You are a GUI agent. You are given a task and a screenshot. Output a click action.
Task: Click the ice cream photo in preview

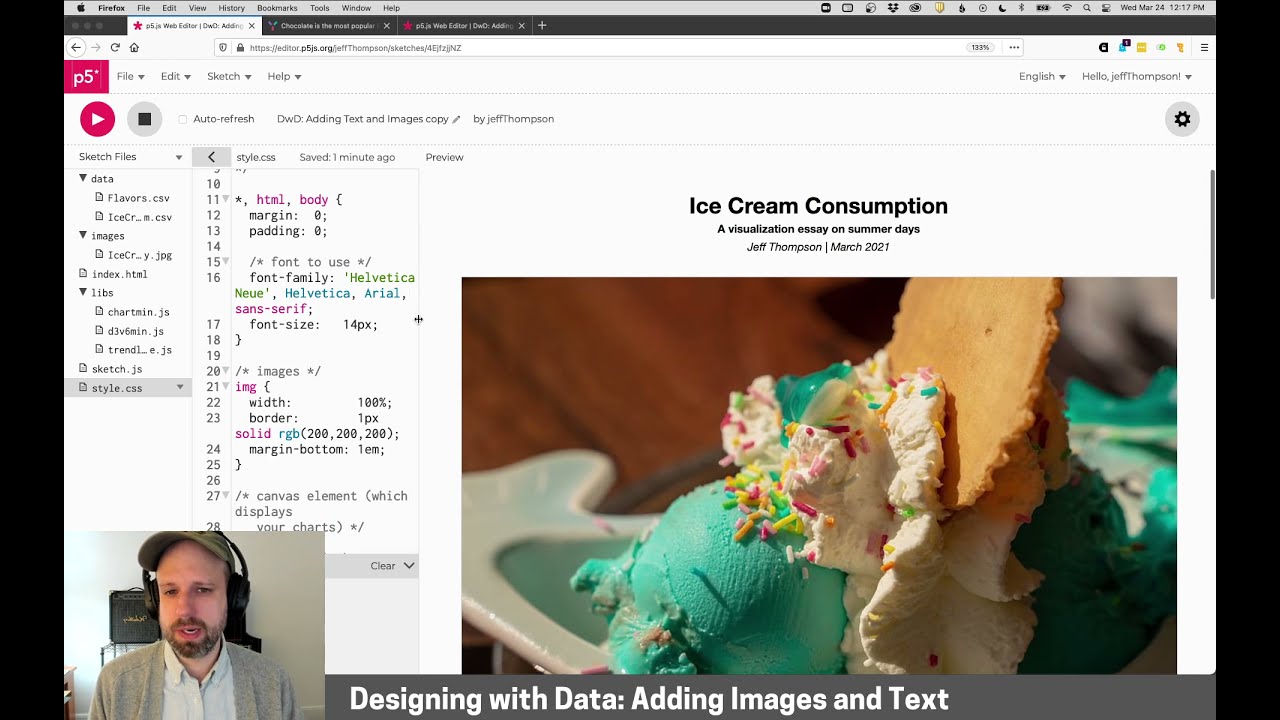pos(819,476)
